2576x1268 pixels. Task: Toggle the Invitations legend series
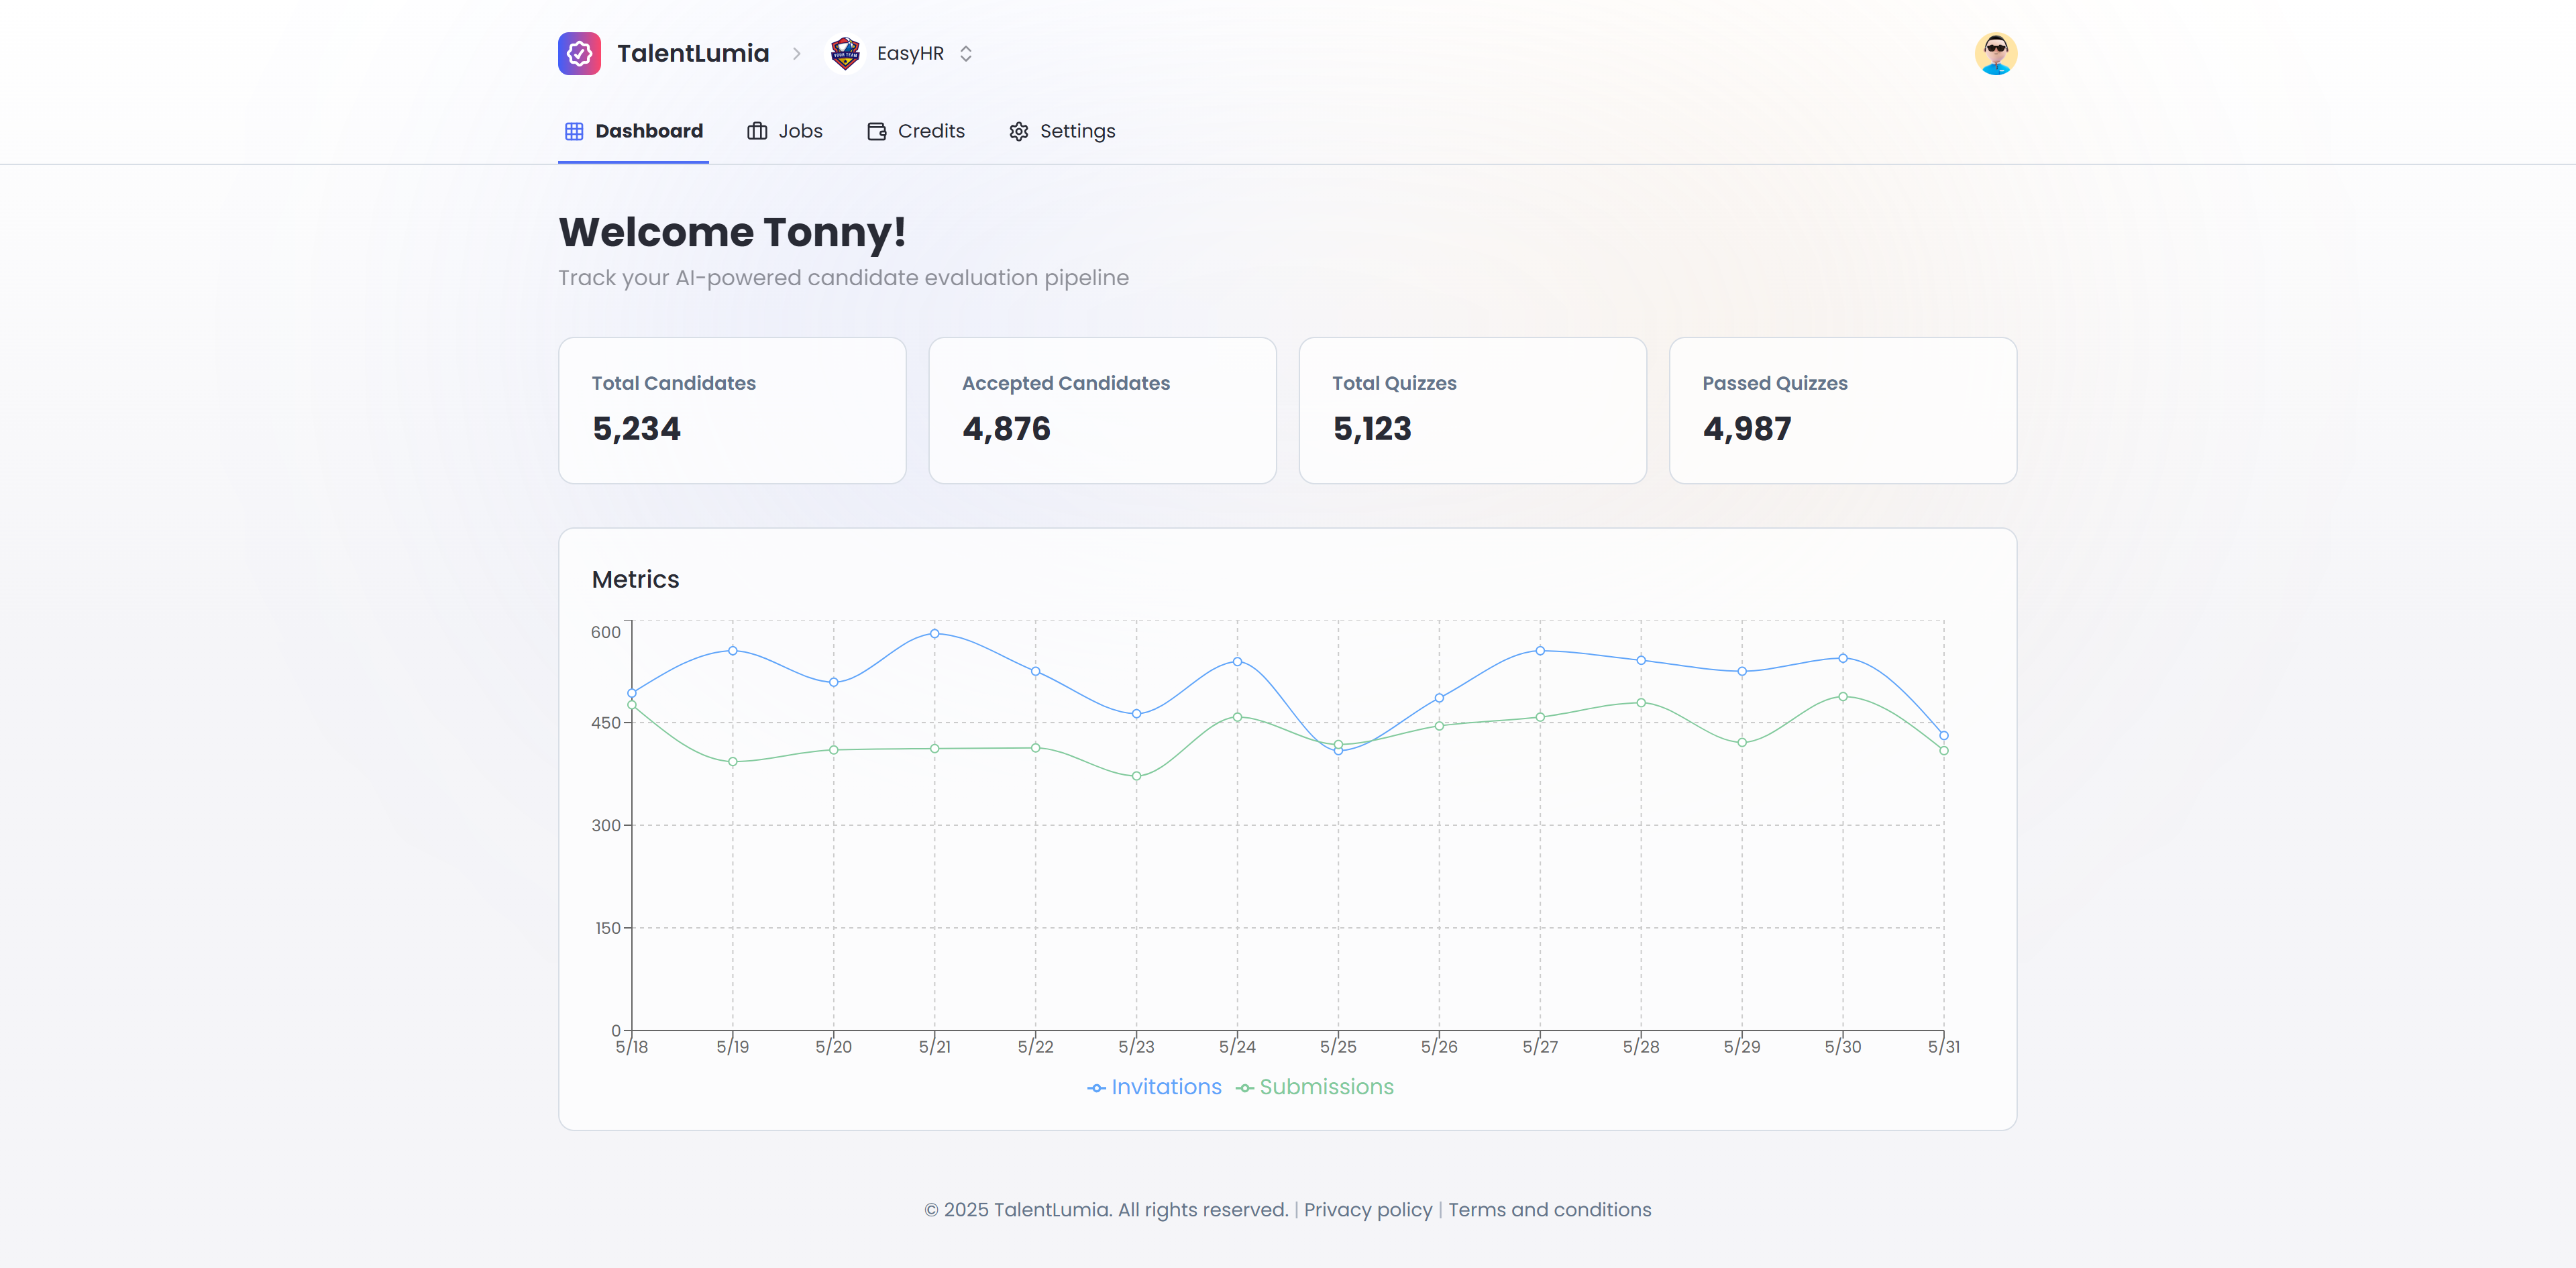click(1154, 1087)
